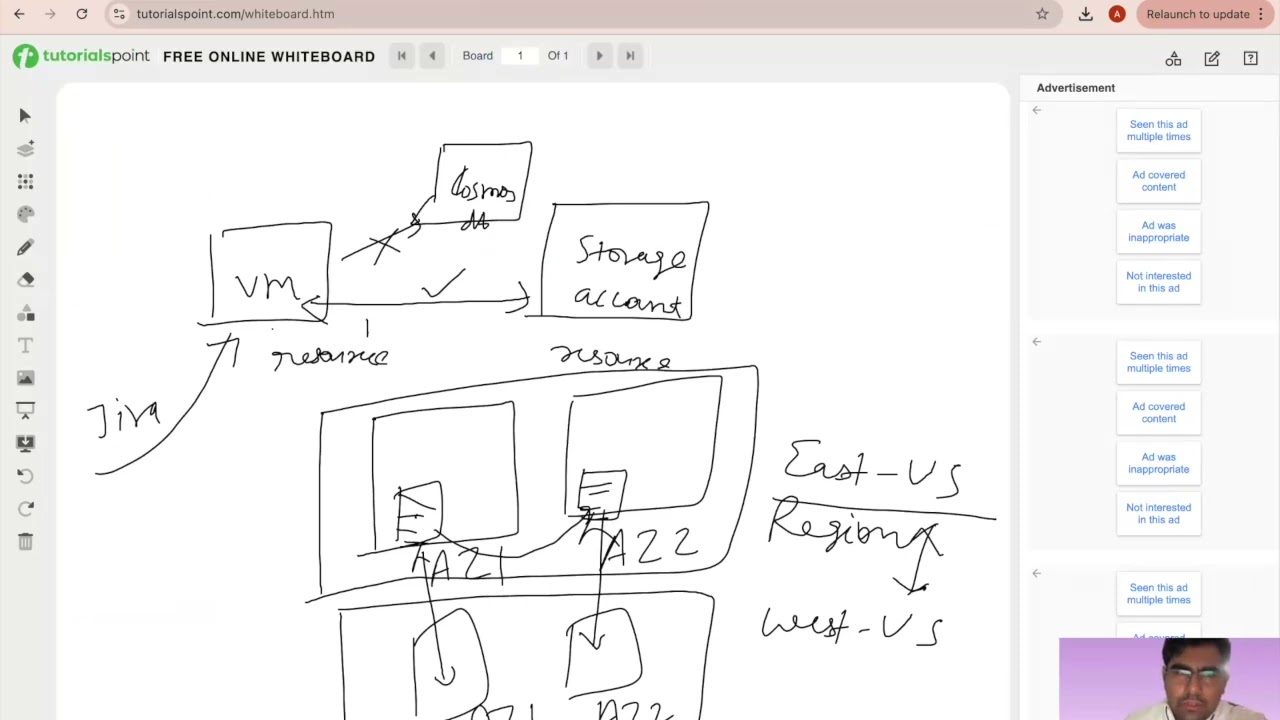This screenshot has height=720, width=1280.
Task: Undo the last drawing stroke
Action: [25, 476]
